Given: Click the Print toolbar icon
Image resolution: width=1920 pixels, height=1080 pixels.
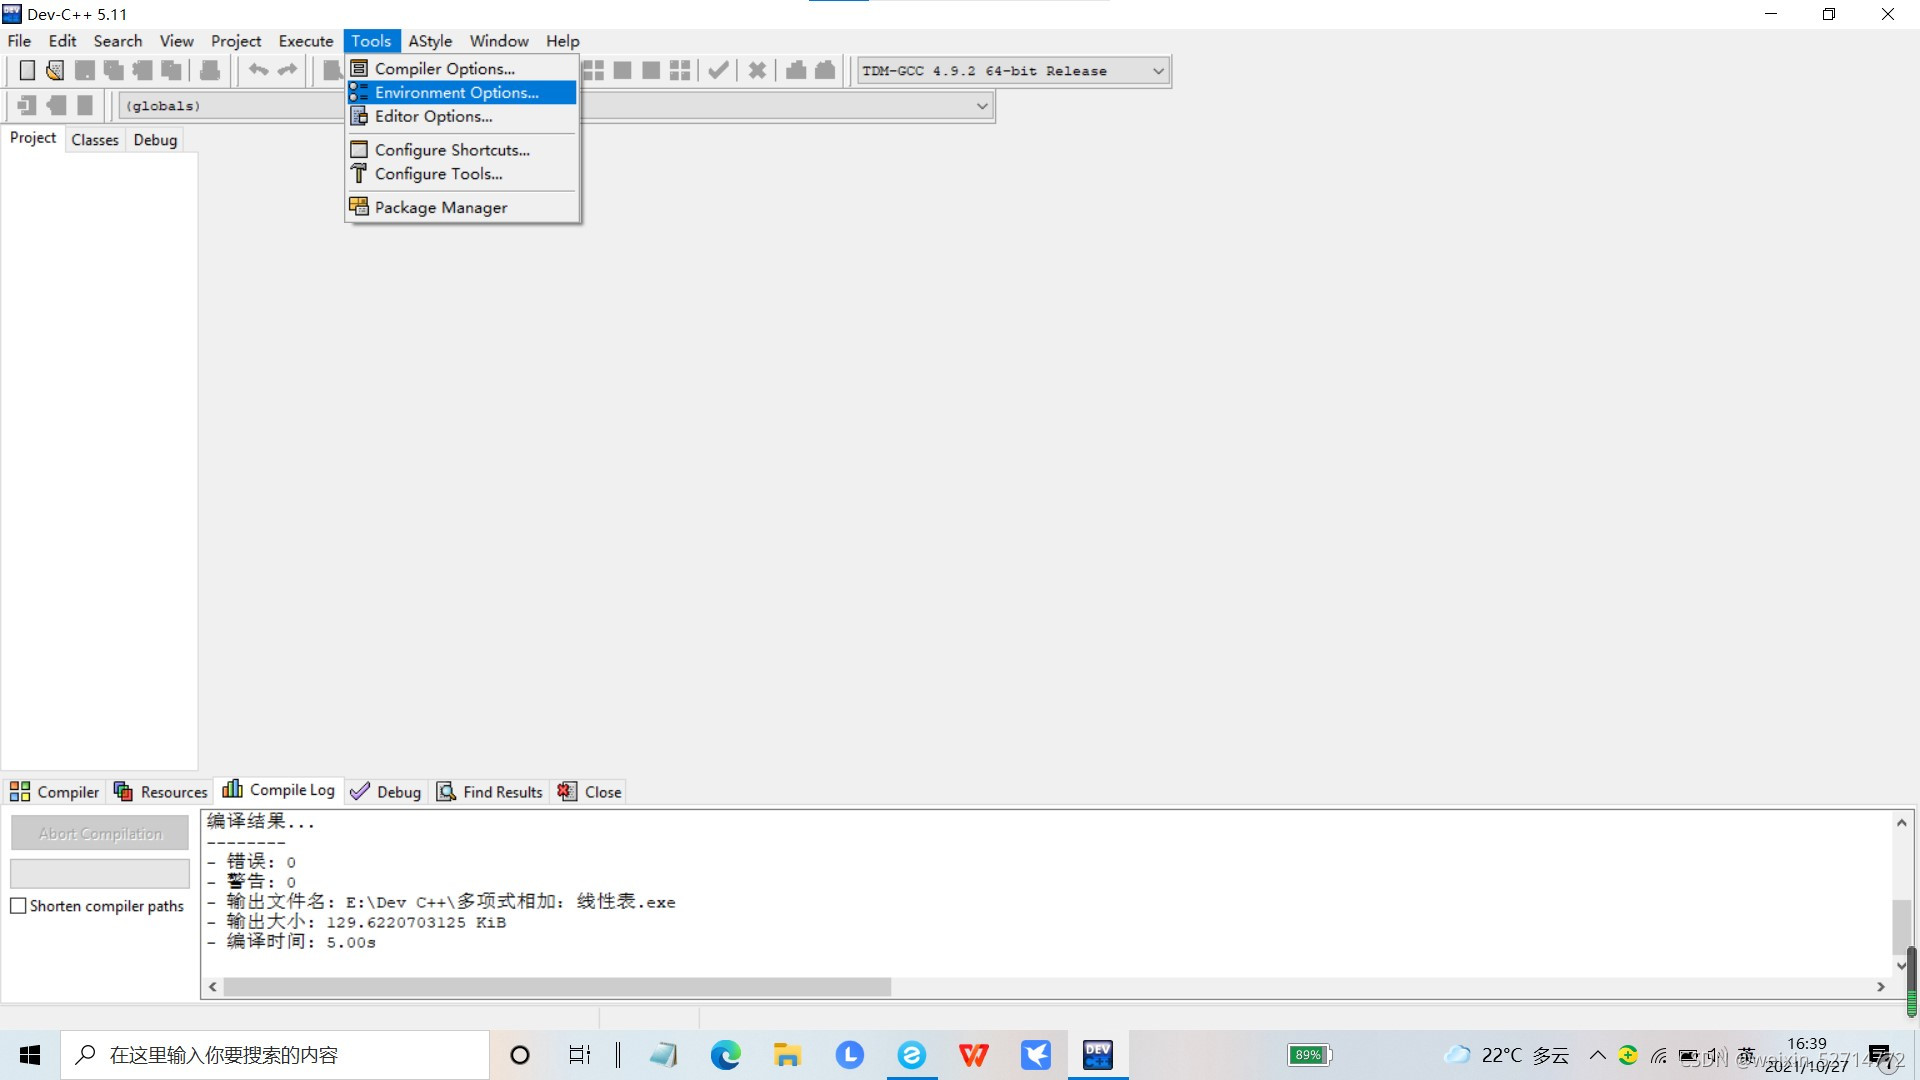Looking at the screenshot, I should click(x=210, y=70).
